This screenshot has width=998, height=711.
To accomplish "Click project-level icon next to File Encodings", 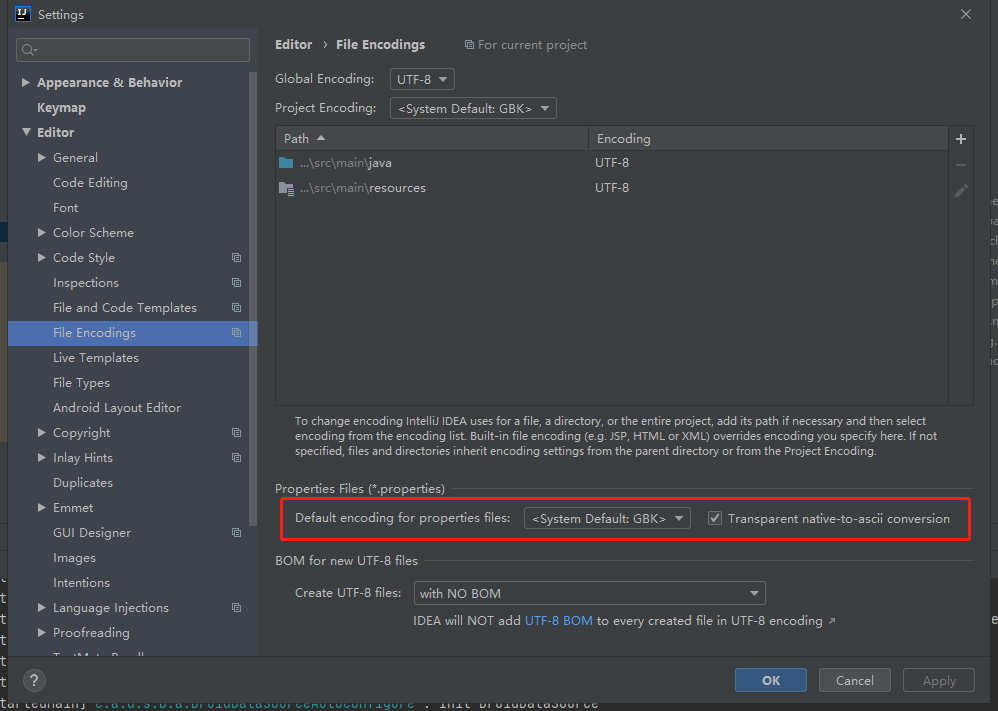I will pos(236,333).
